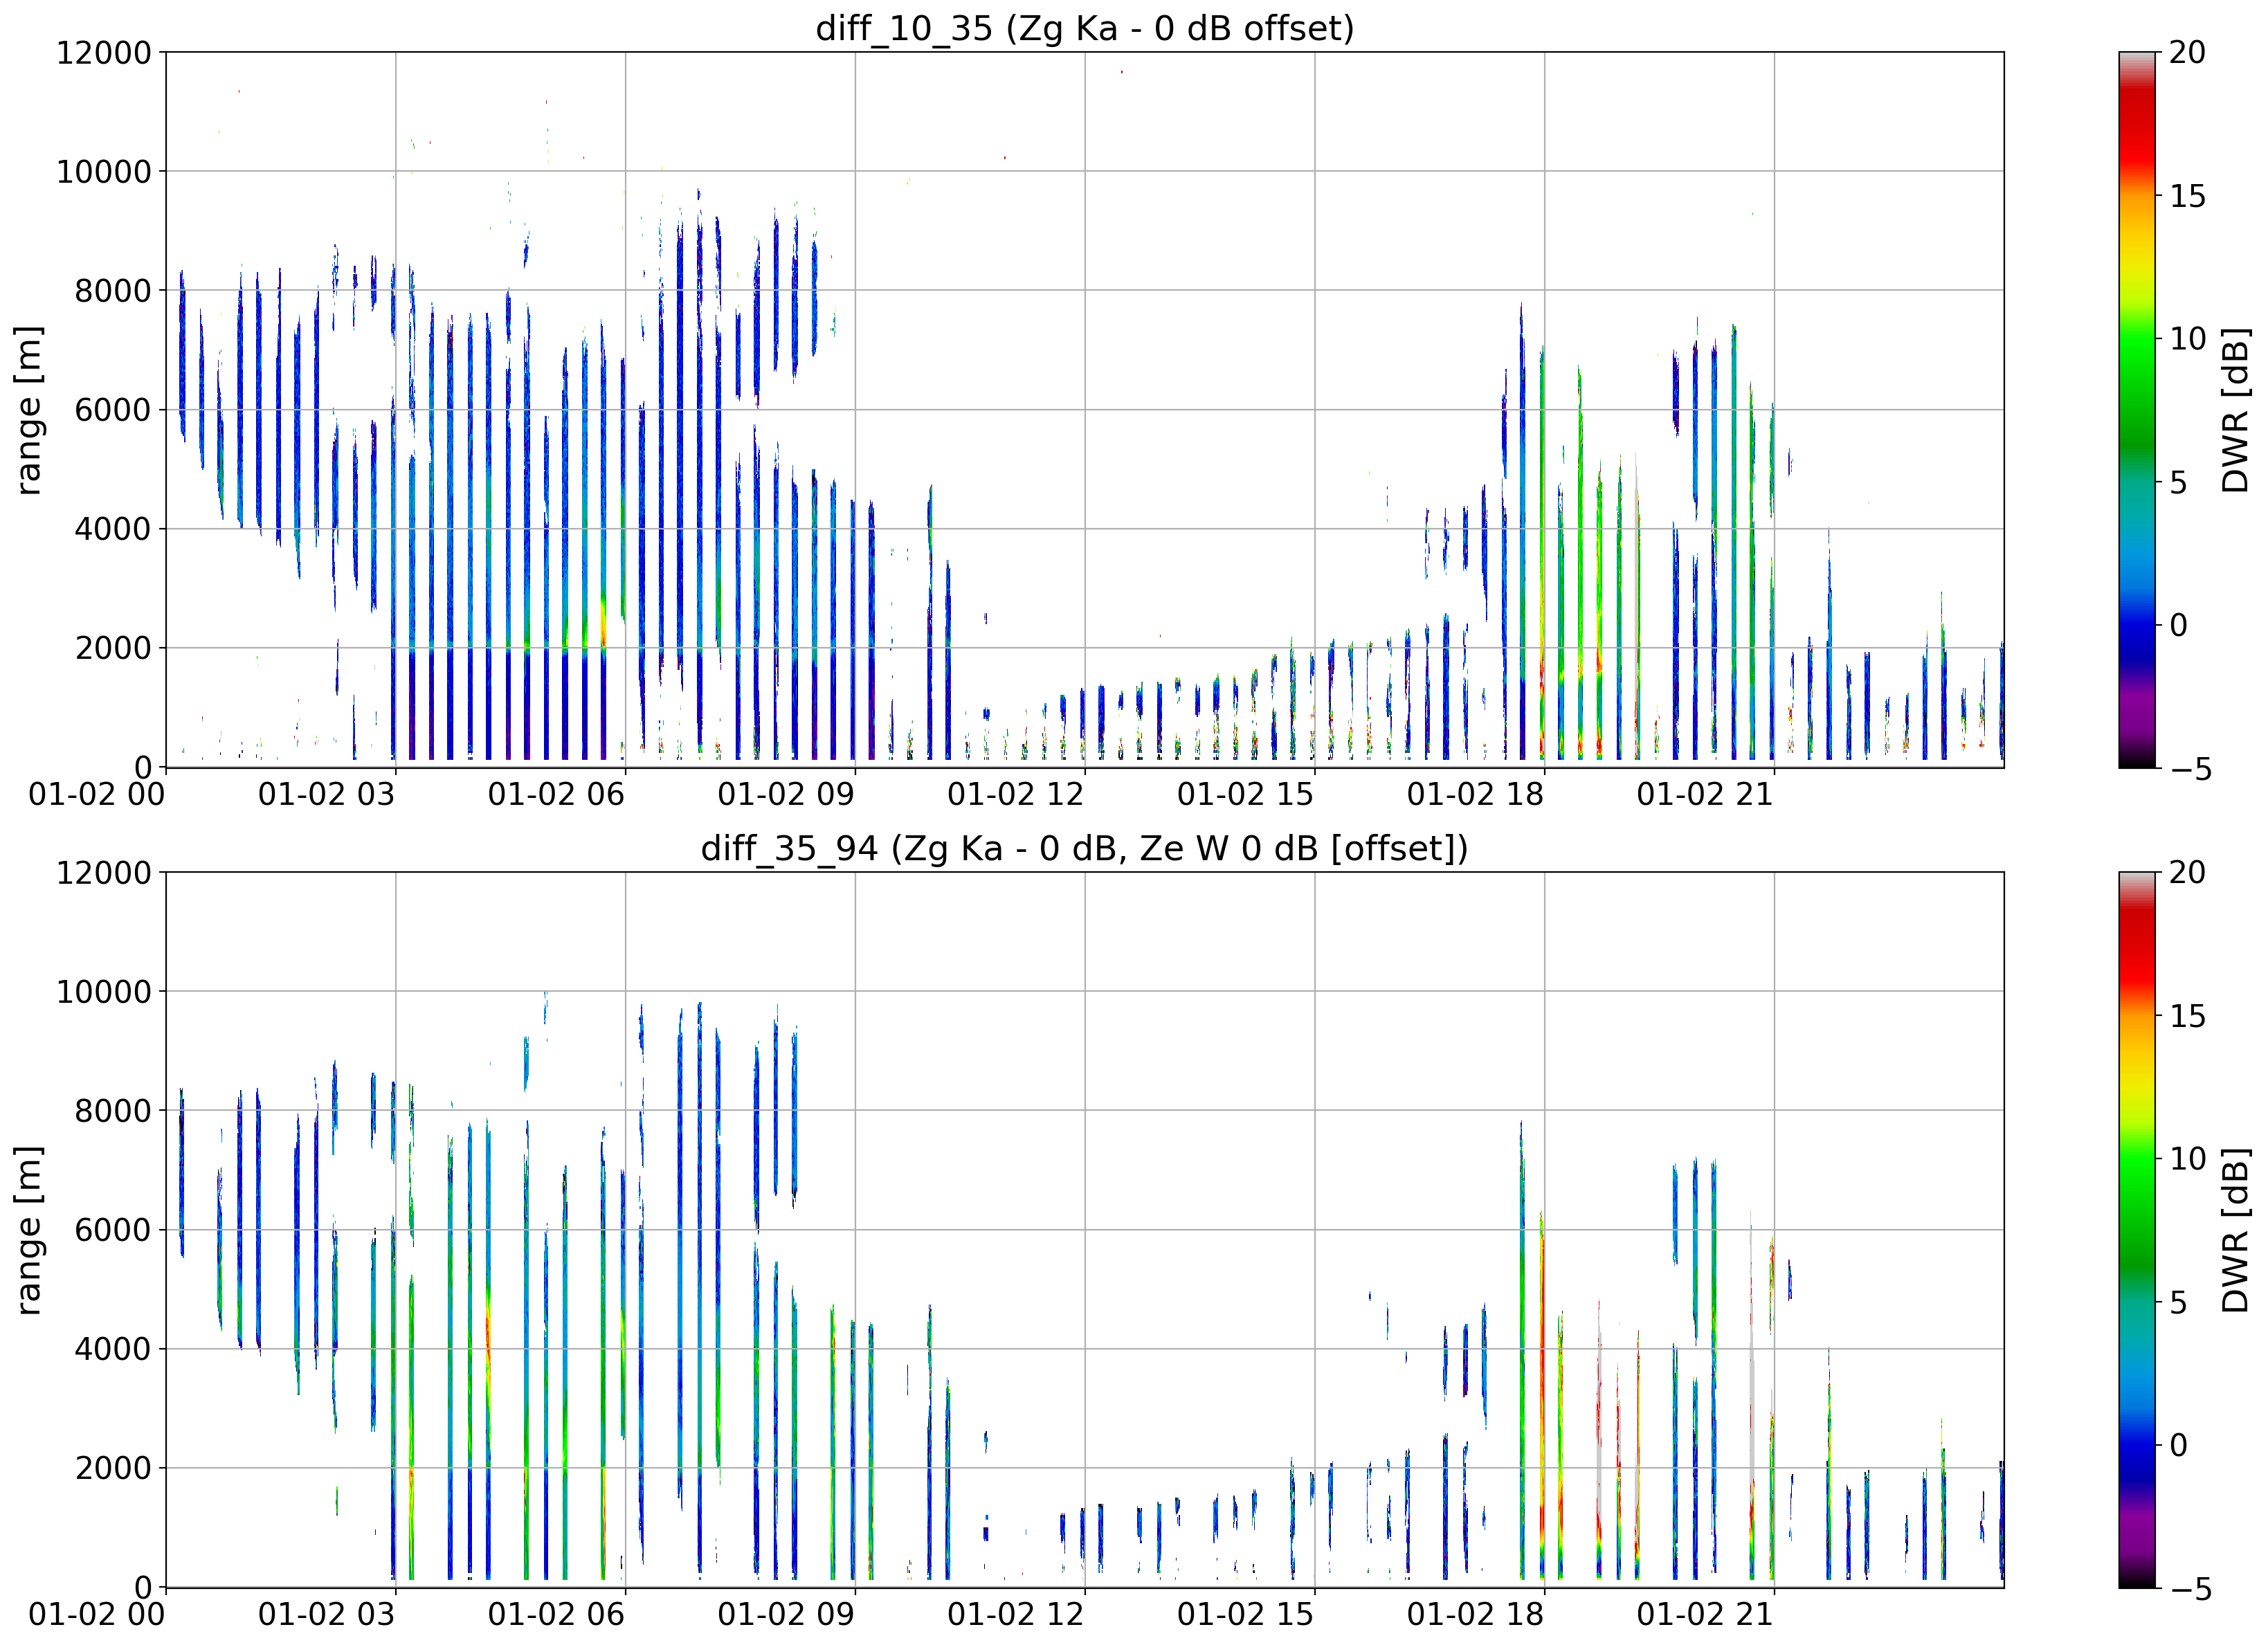2268x1645 pixels.
Task: Click the 15 tick on the top colorbar
Action: click(2187, 196)
